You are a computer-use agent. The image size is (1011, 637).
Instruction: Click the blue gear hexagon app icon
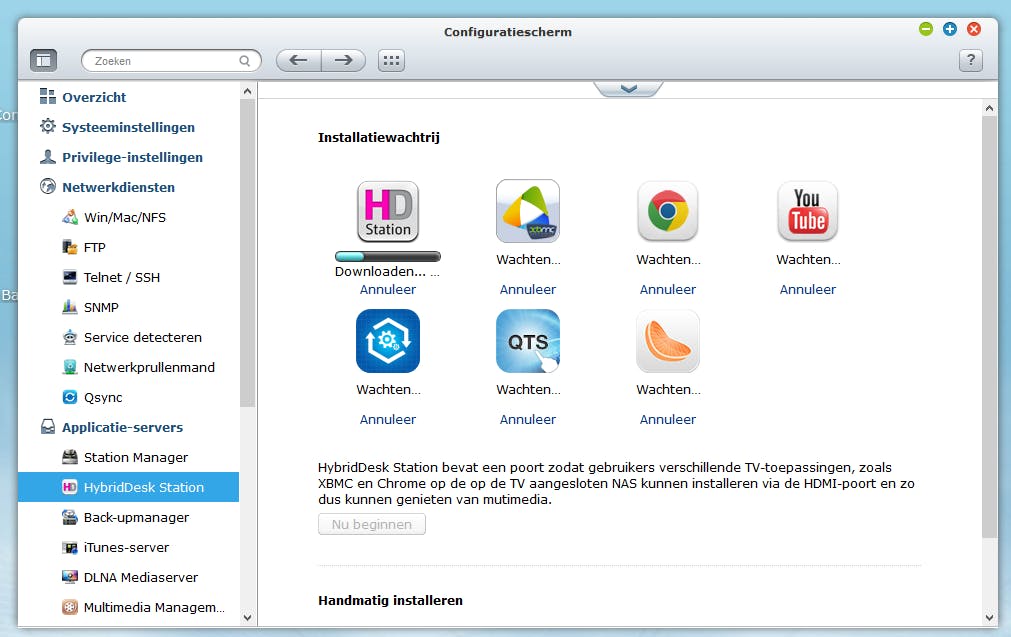388,341
